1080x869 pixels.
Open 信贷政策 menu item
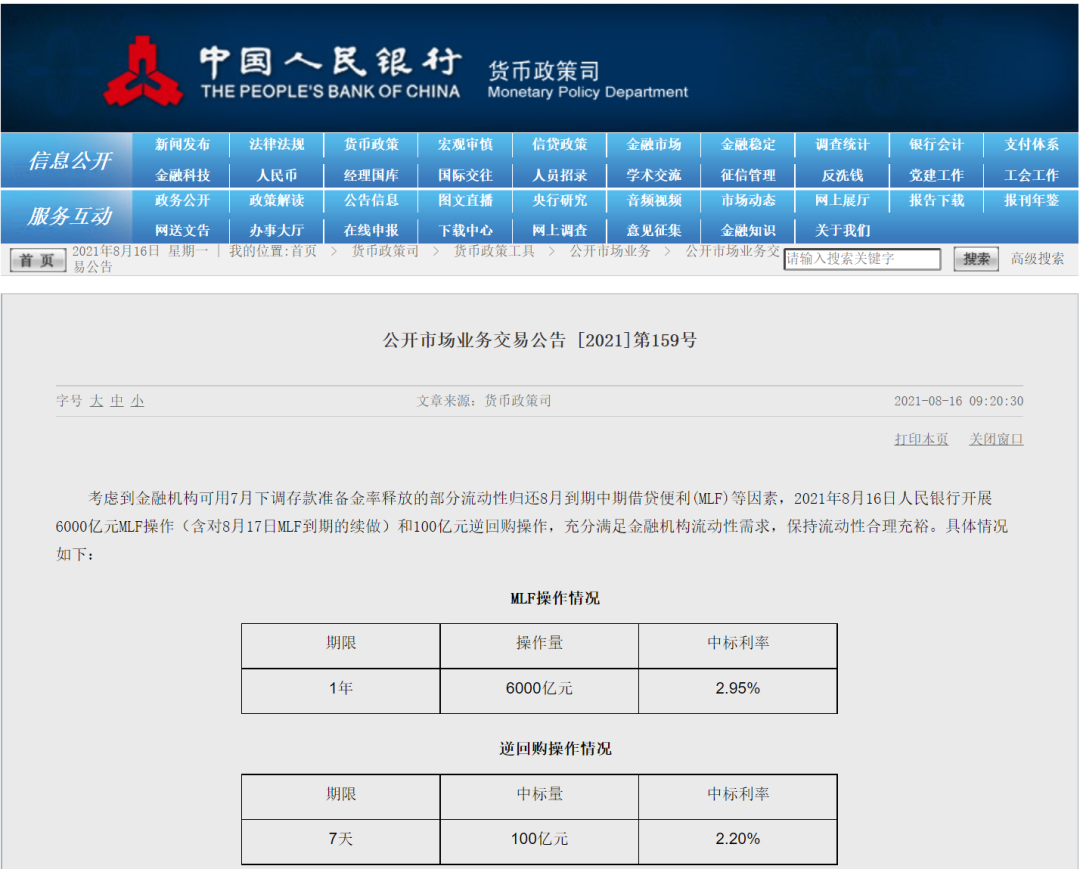(x=560, y=145)
